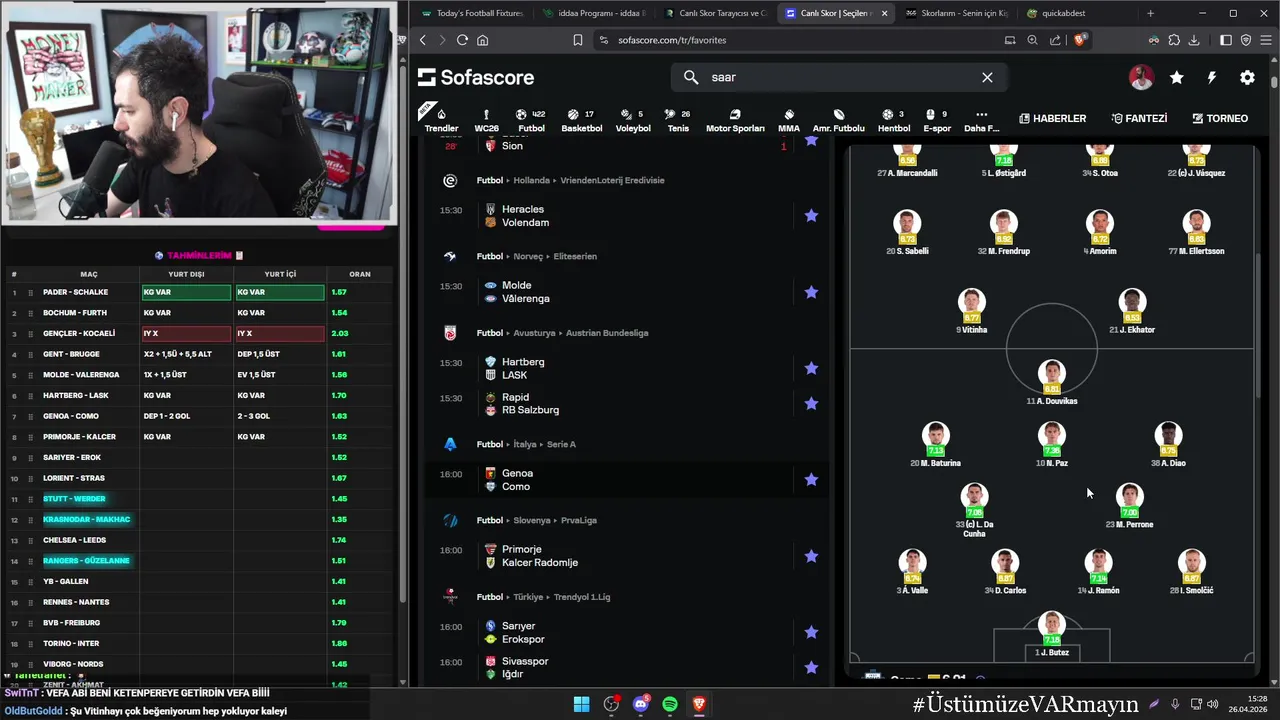Open player Vitinha in lineup
1280x720 pixels.
[971, 312]
